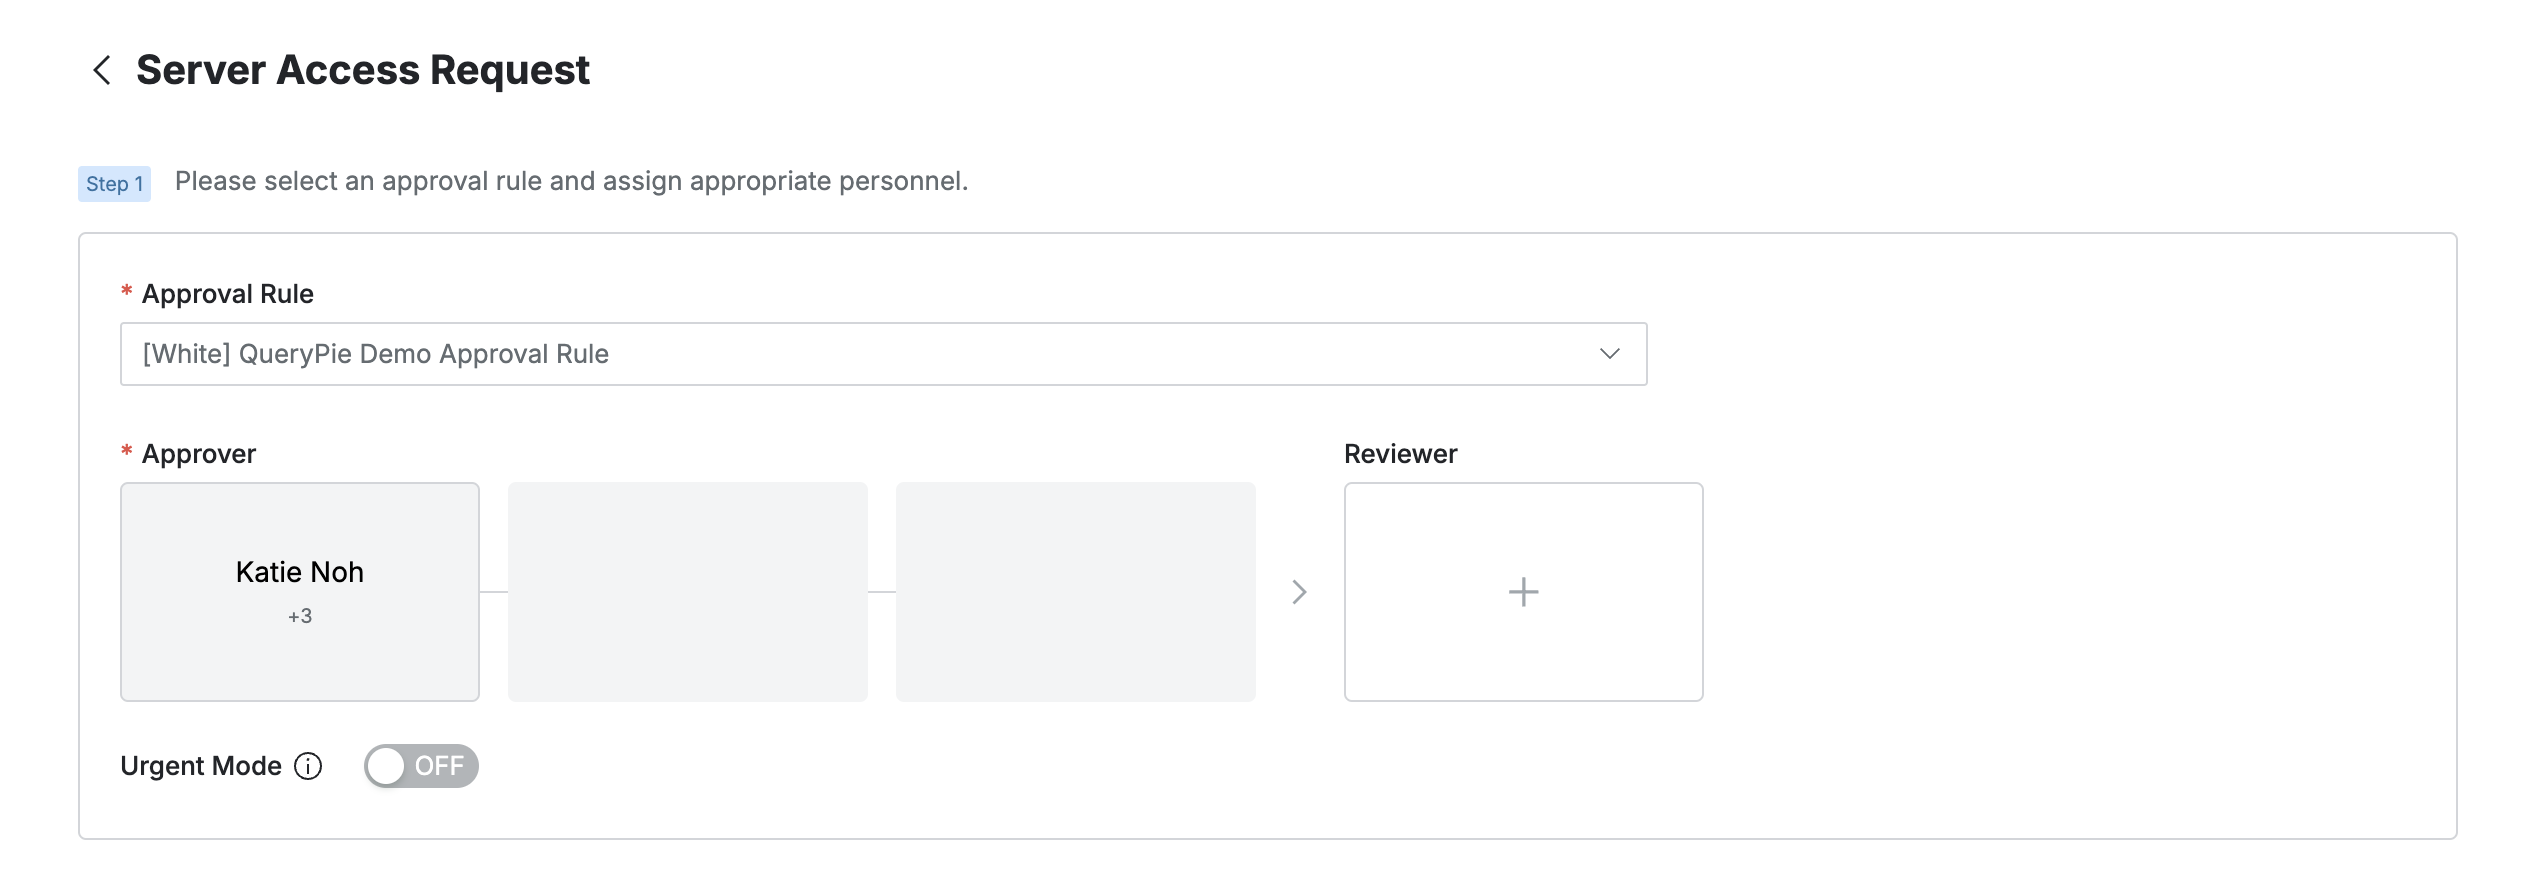Click the Urgent Mode info icon
2530x880 pixels.
[x=308, y=767]
